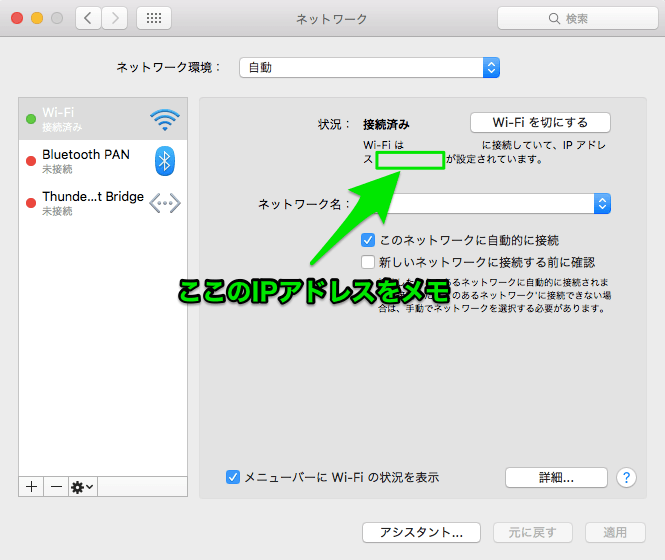Viewport: 665px width, 560px height.
Task: Toggle auto-join this network checkbox
Action: pos(368,240)
